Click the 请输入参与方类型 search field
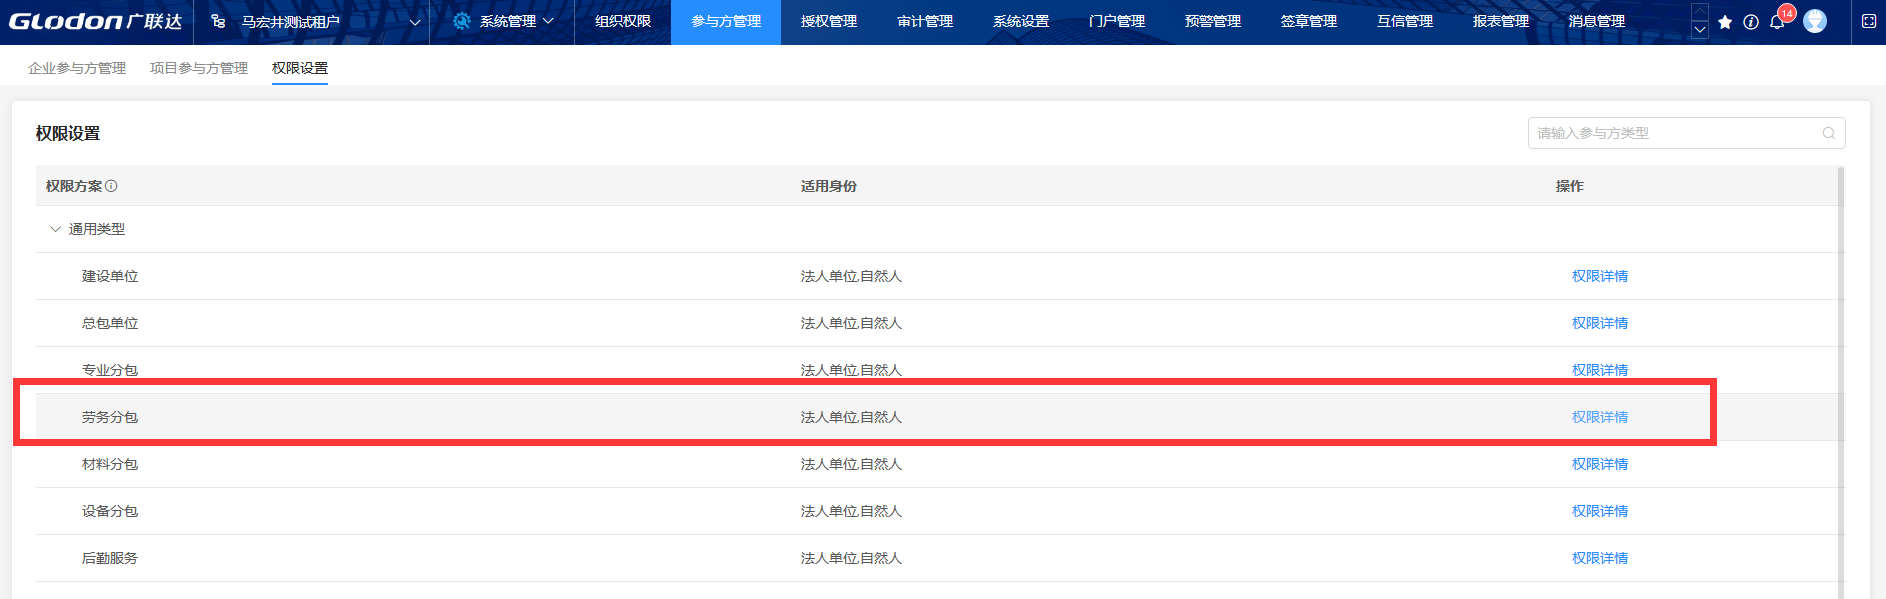 pos(1686,133)
